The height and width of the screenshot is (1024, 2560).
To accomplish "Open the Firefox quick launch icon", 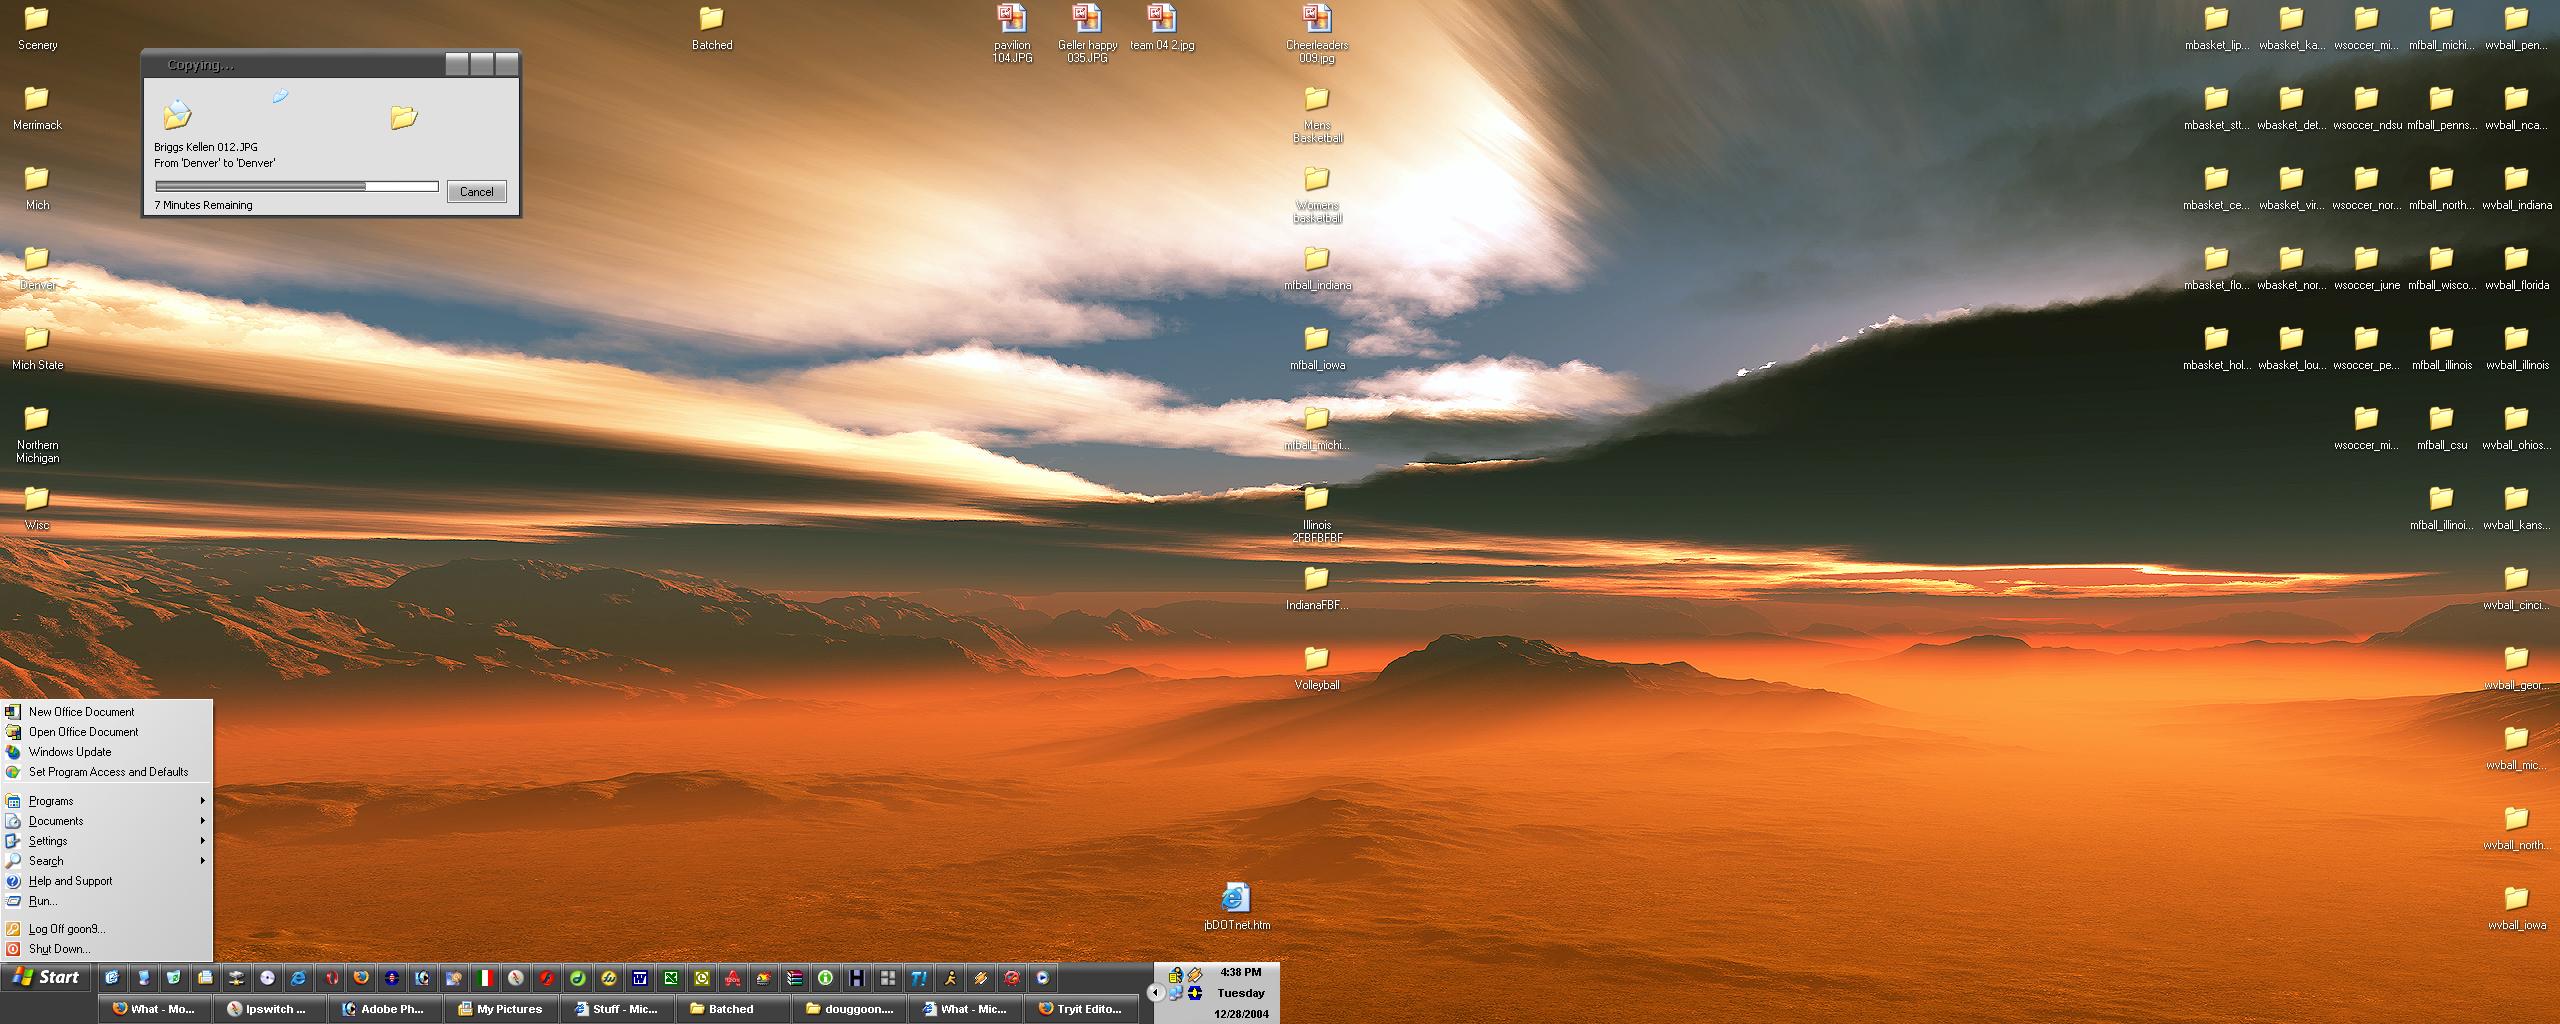I will pos(361,978).
